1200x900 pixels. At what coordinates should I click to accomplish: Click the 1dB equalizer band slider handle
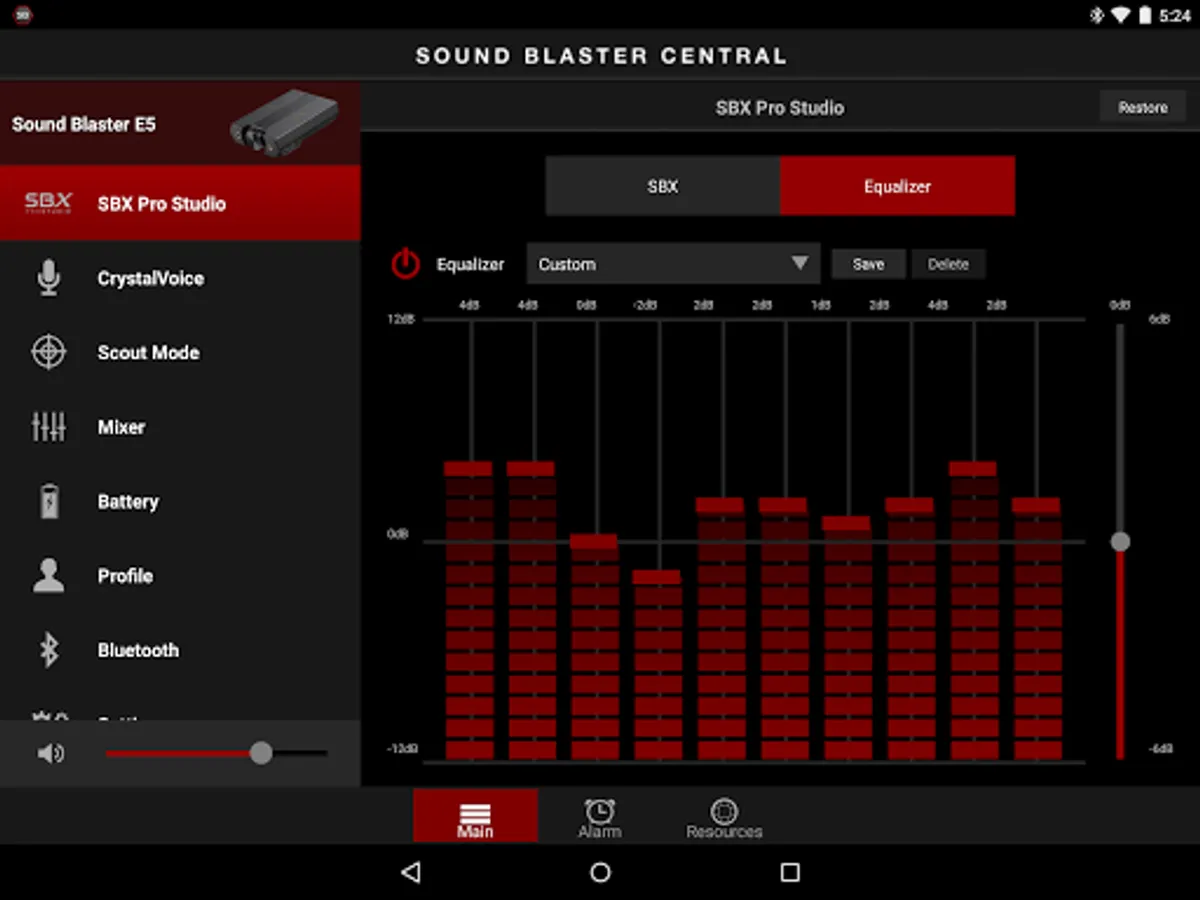pyautogui.click(x=847, y=523)
